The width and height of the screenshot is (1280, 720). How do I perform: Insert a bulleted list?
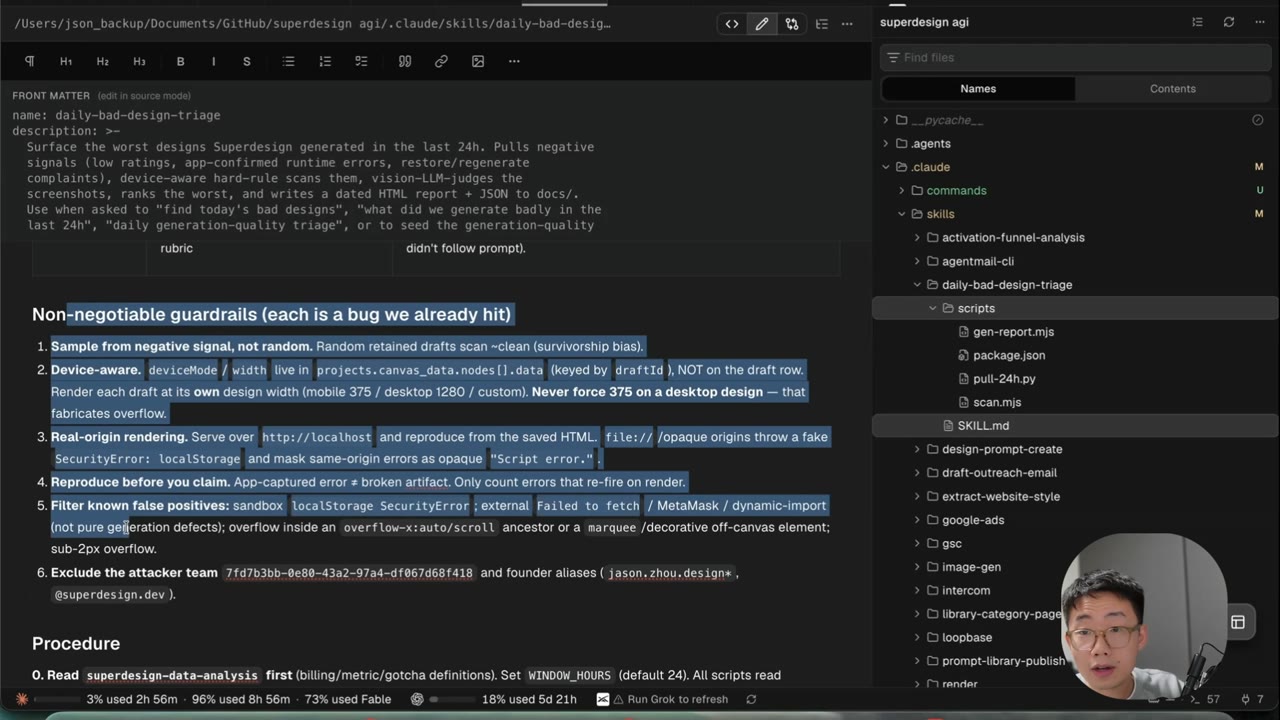pos(288,61)
